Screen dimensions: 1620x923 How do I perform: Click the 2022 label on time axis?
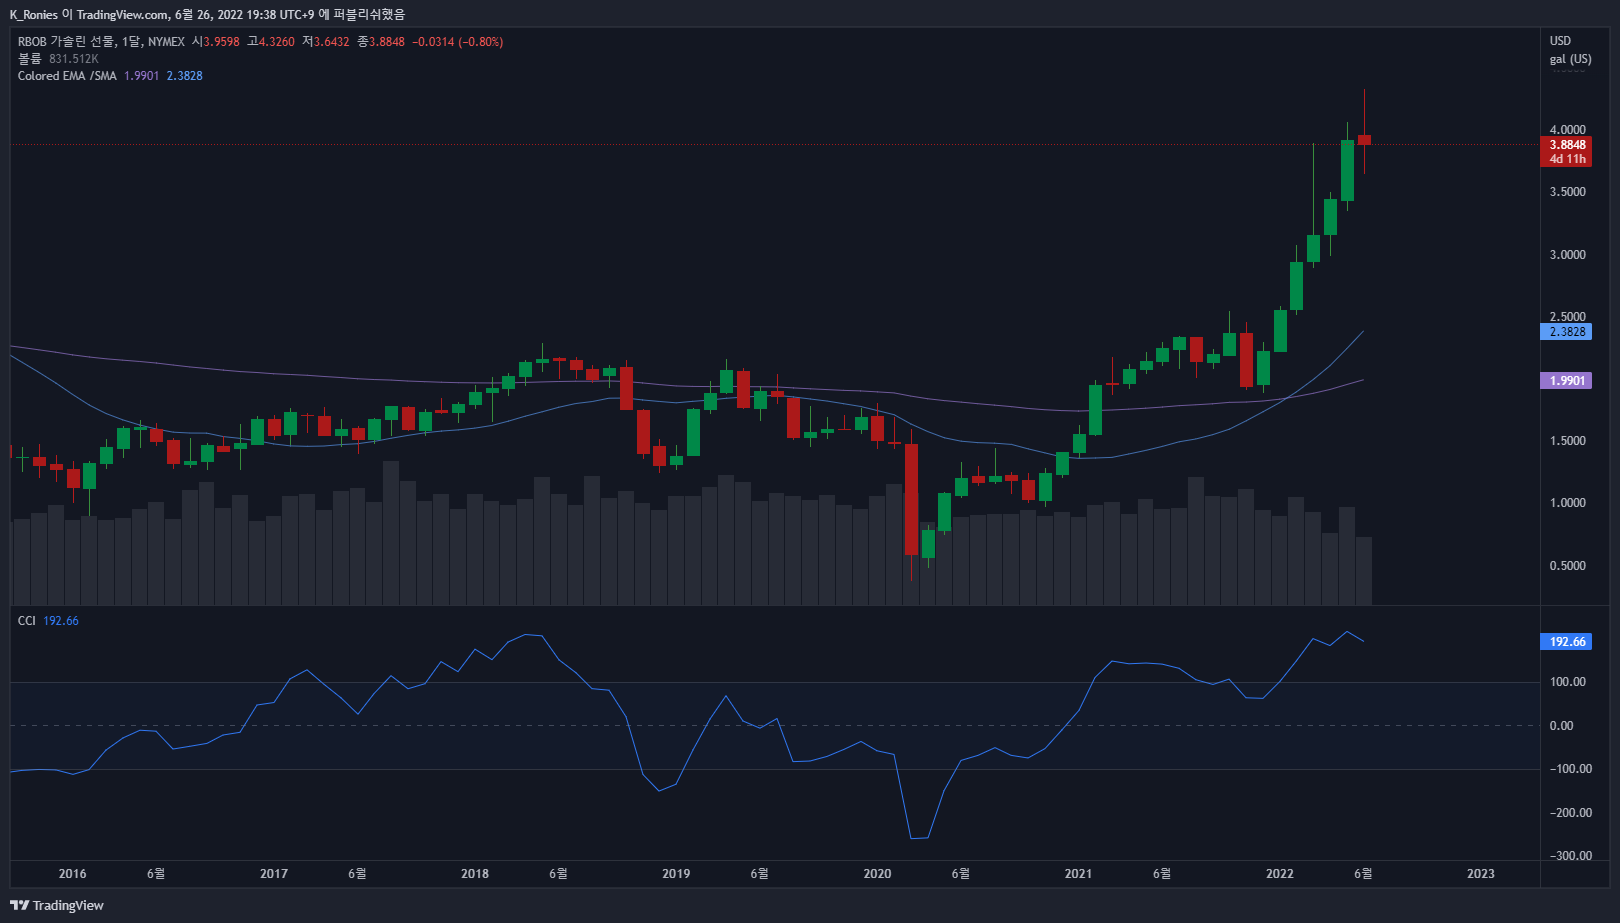pos(1279,874)
